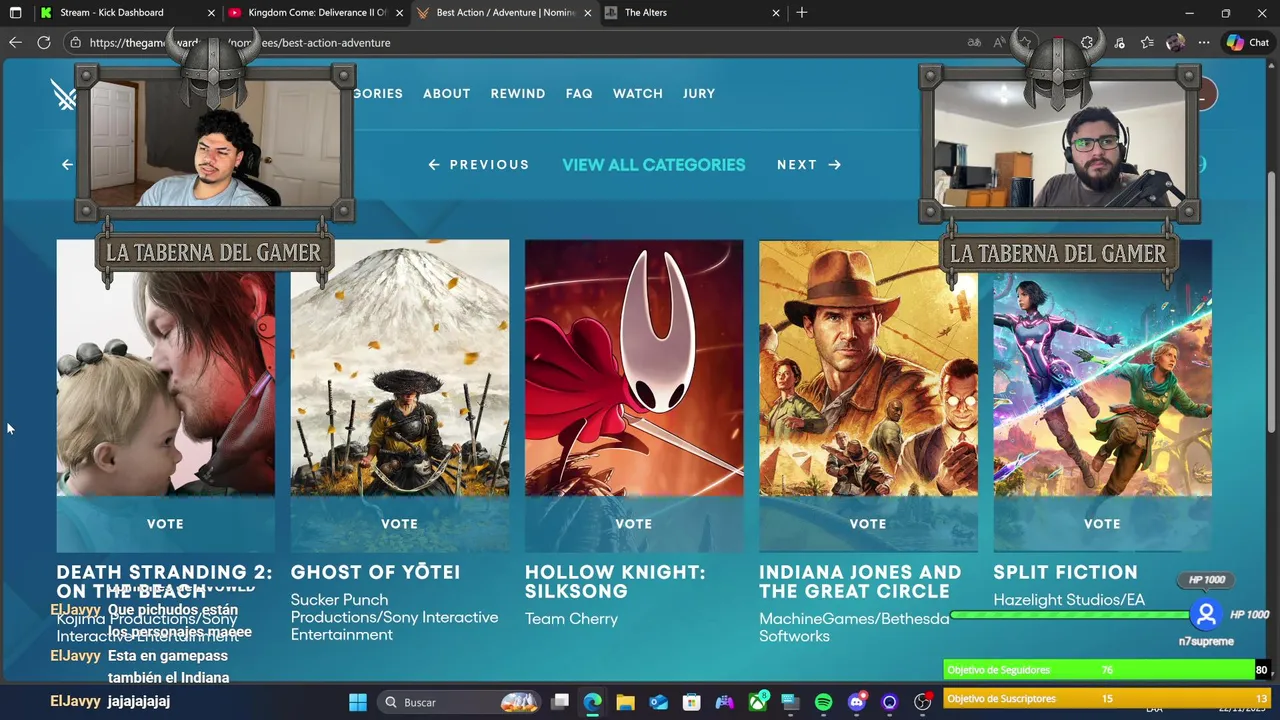Open the REWIND menu item
This screenshot has height=720, width=1280.
coord(518,93)
